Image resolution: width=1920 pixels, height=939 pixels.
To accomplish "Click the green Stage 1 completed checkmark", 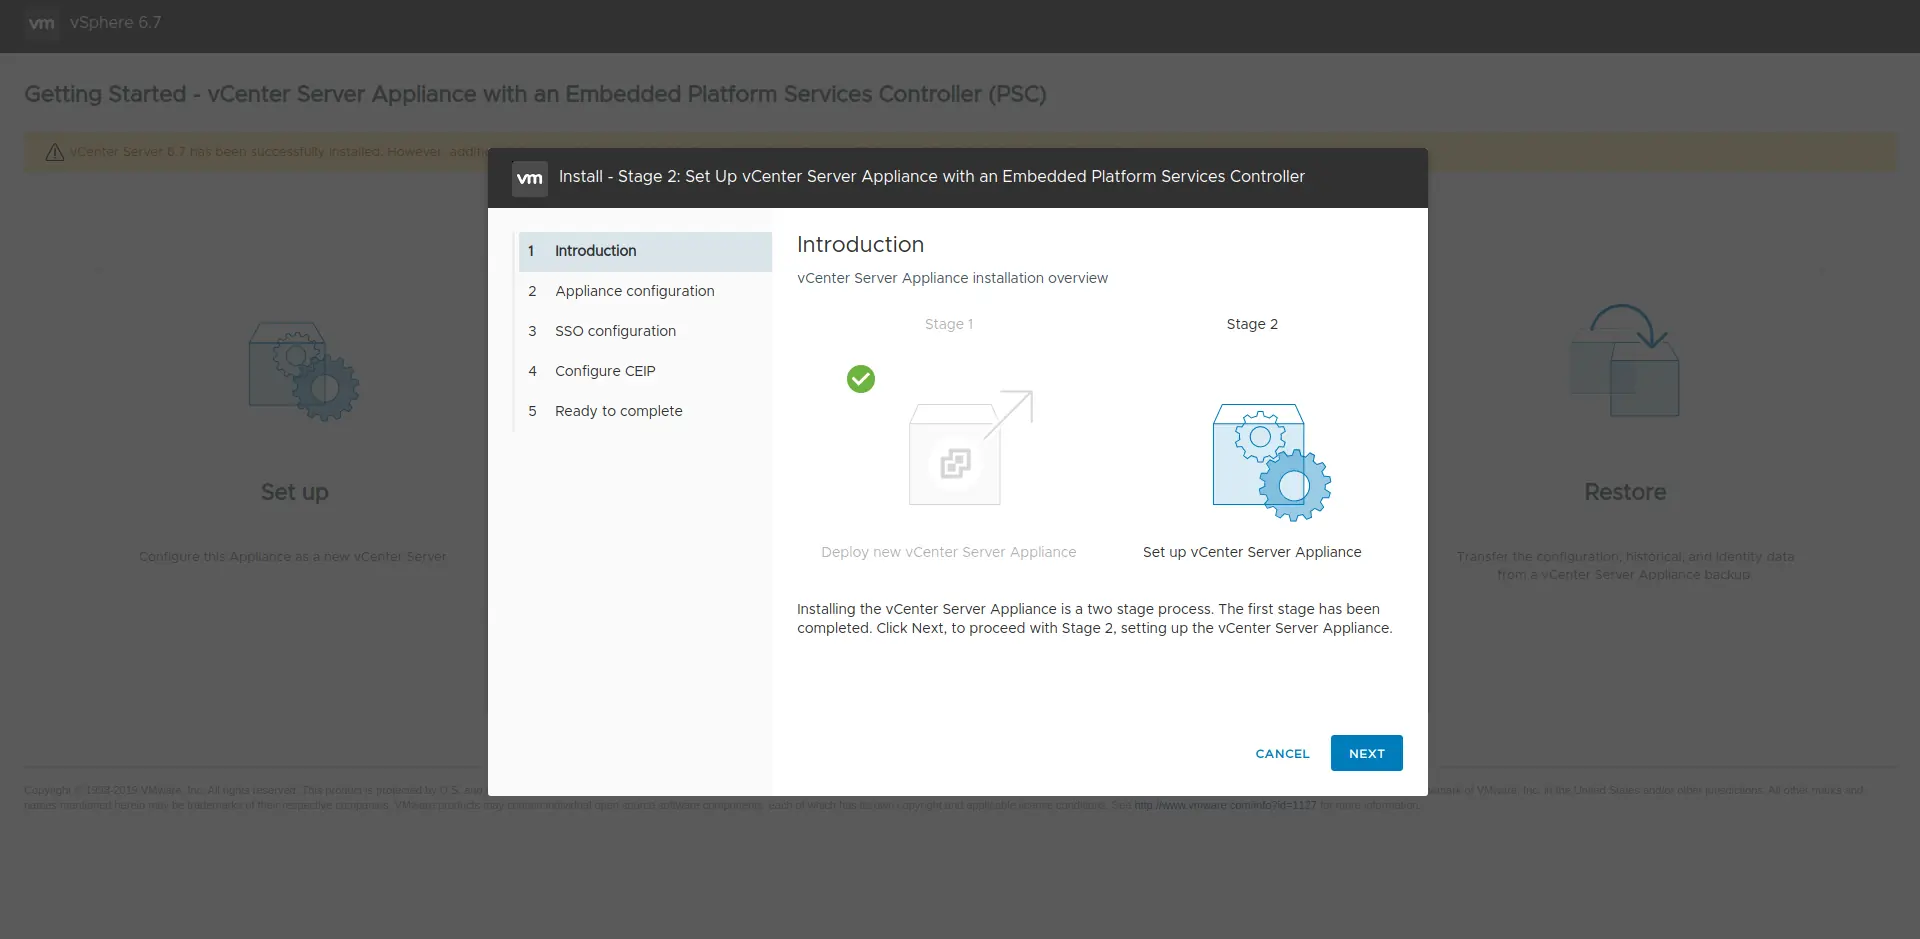I will (x=861, y=379).
